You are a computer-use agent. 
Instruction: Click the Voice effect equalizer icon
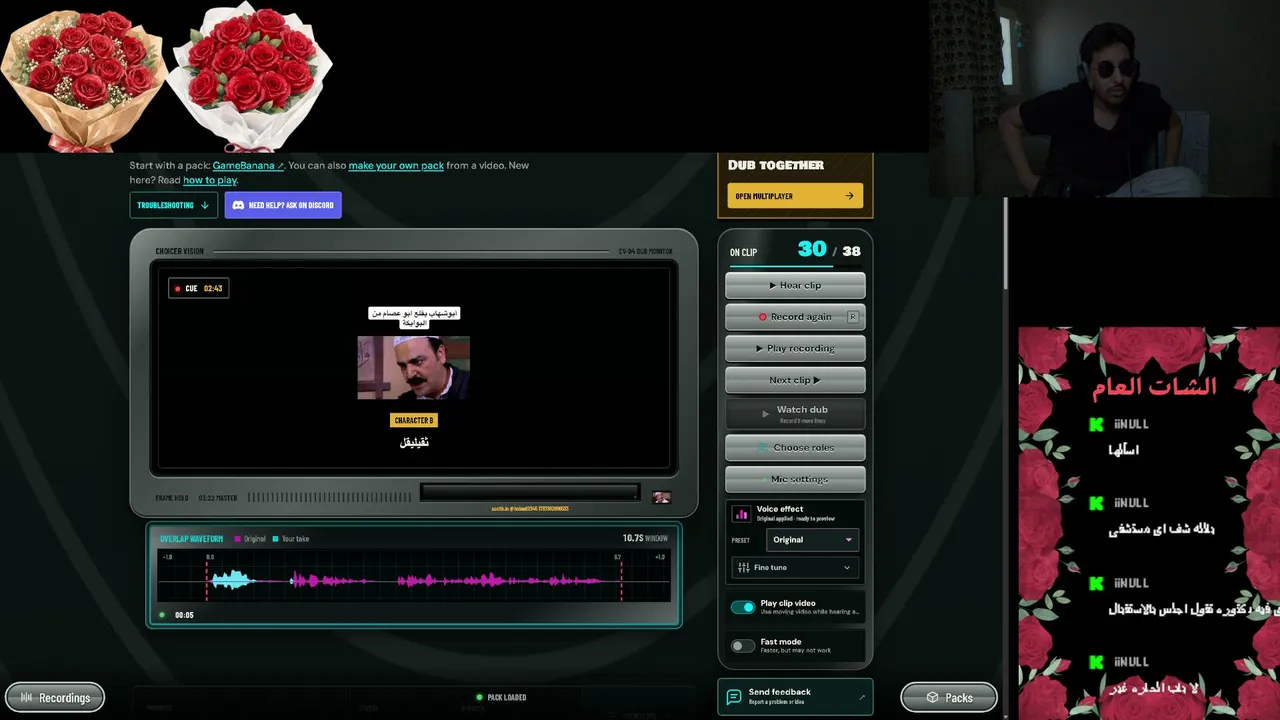(x=741, y=514)
